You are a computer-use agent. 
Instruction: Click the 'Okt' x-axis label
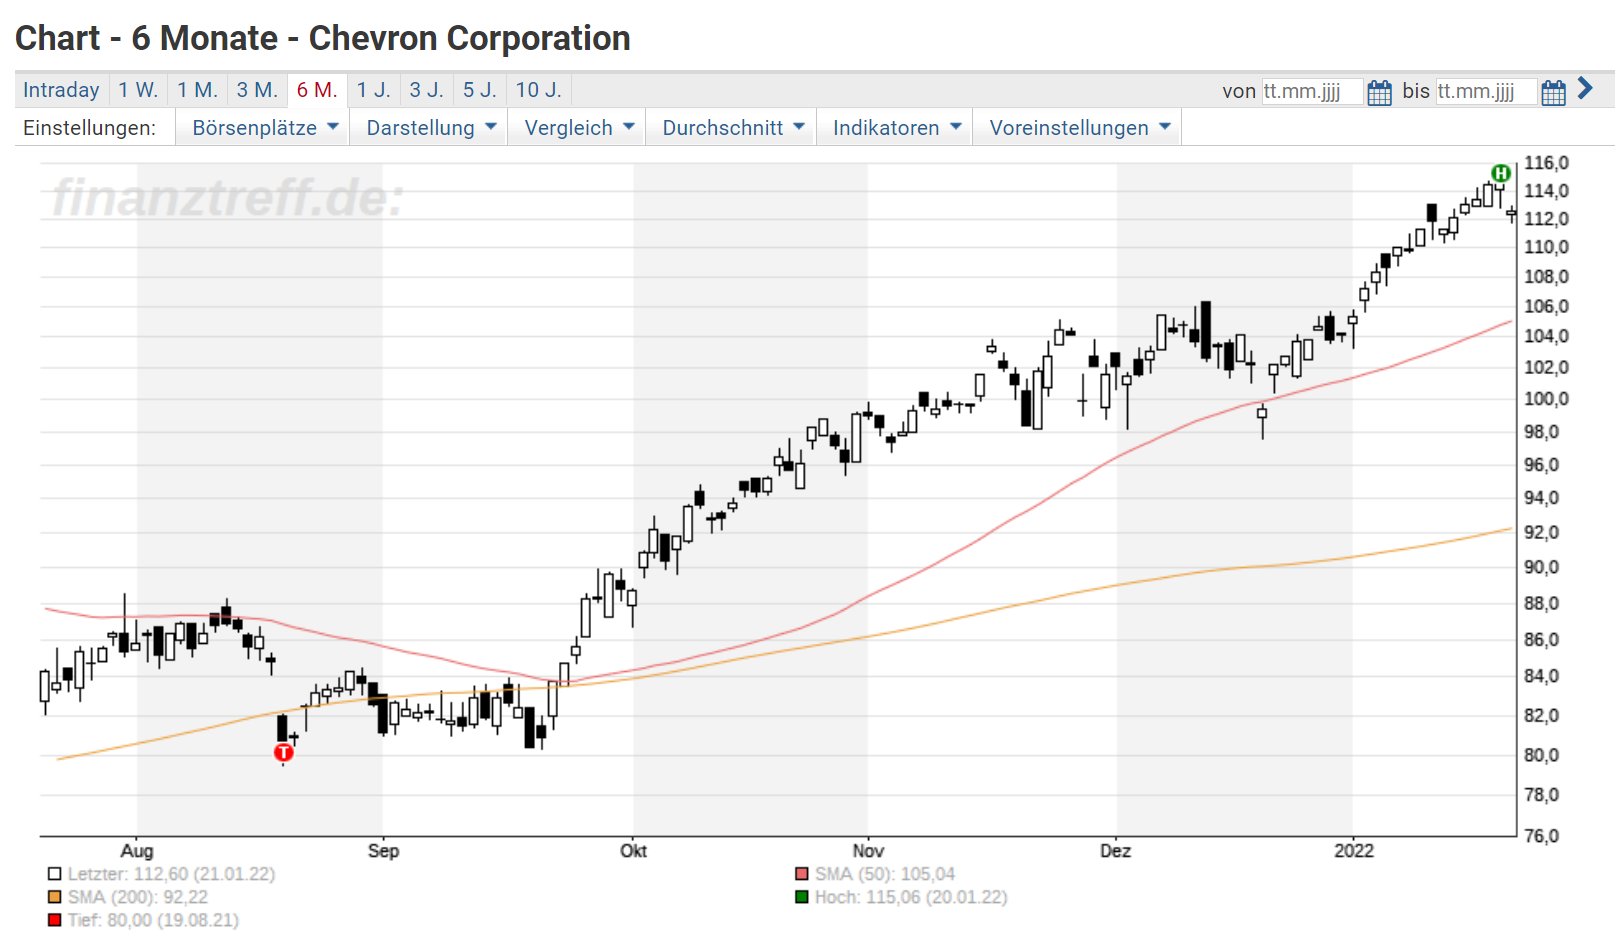tap(633, 851)
